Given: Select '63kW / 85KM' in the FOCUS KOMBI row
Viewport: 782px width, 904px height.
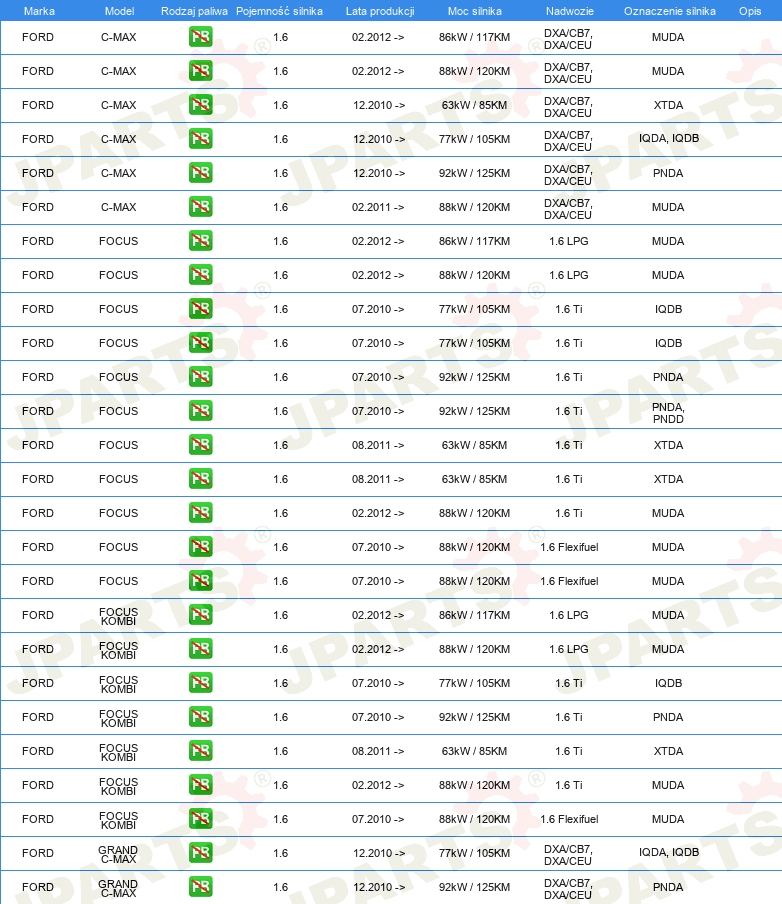Looking at the screenshot, I should (x=475, y=751).
